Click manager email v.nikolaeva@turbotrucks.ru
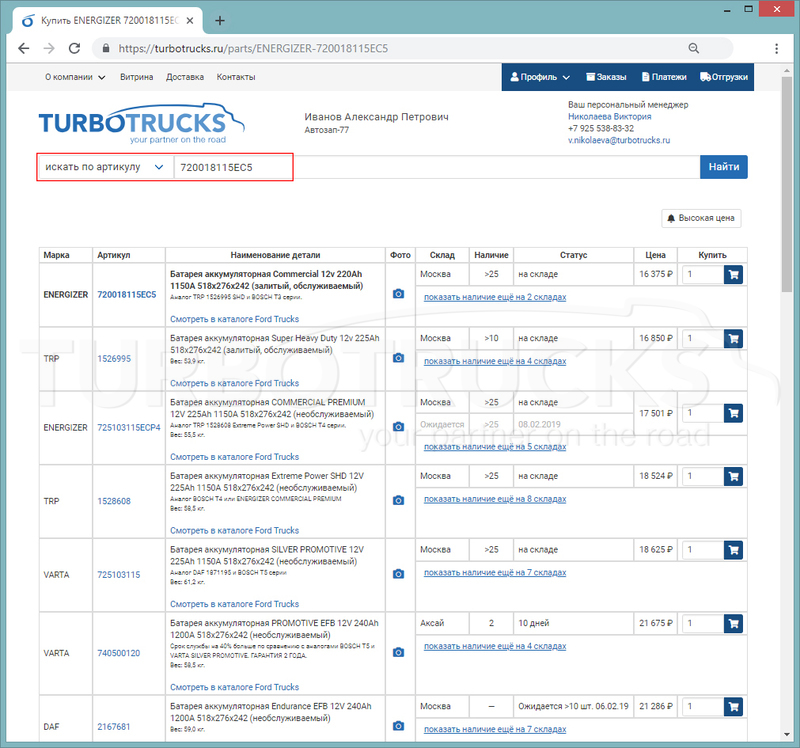The image size is (800, 748). 619,140
